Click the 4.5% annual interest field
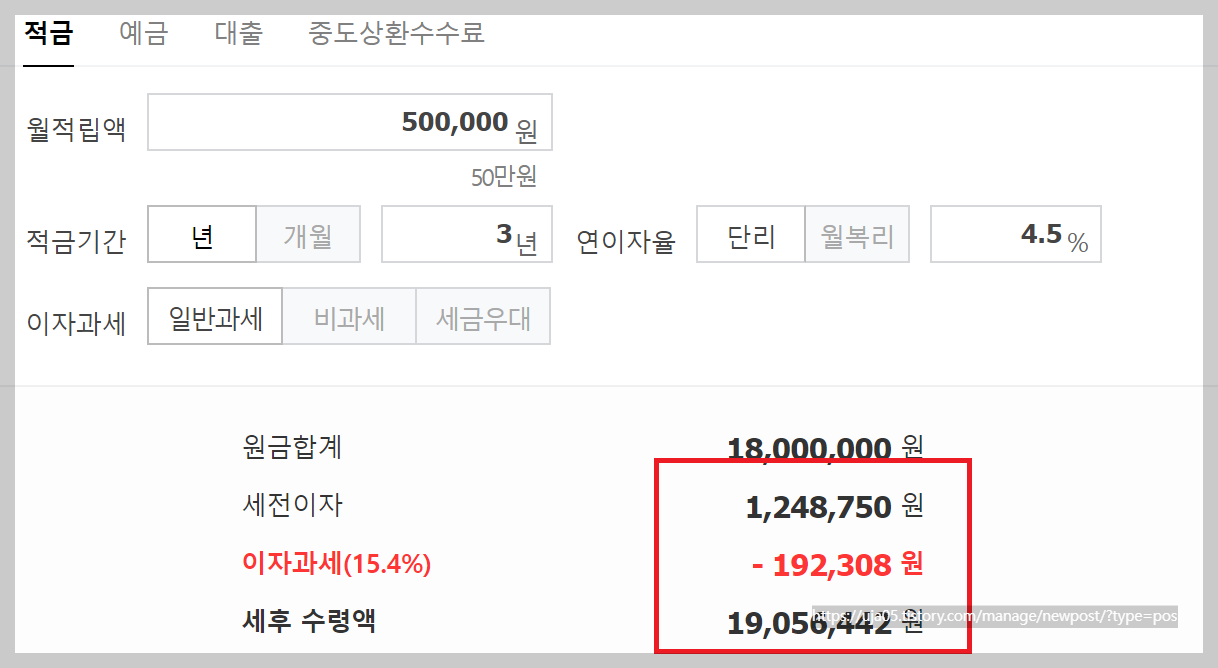The height and width of the screenshot is (668, 1218). coord(1015,233)
